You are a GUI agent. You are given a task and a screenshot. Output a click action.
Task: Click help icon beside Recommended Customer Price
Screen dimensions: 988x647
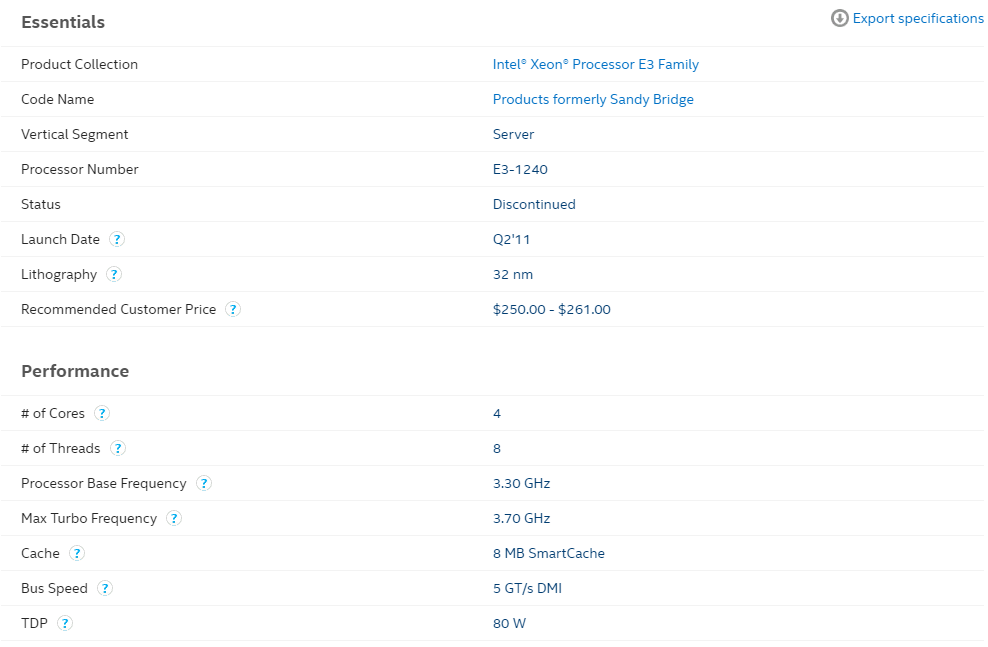[x=233, y=309]
